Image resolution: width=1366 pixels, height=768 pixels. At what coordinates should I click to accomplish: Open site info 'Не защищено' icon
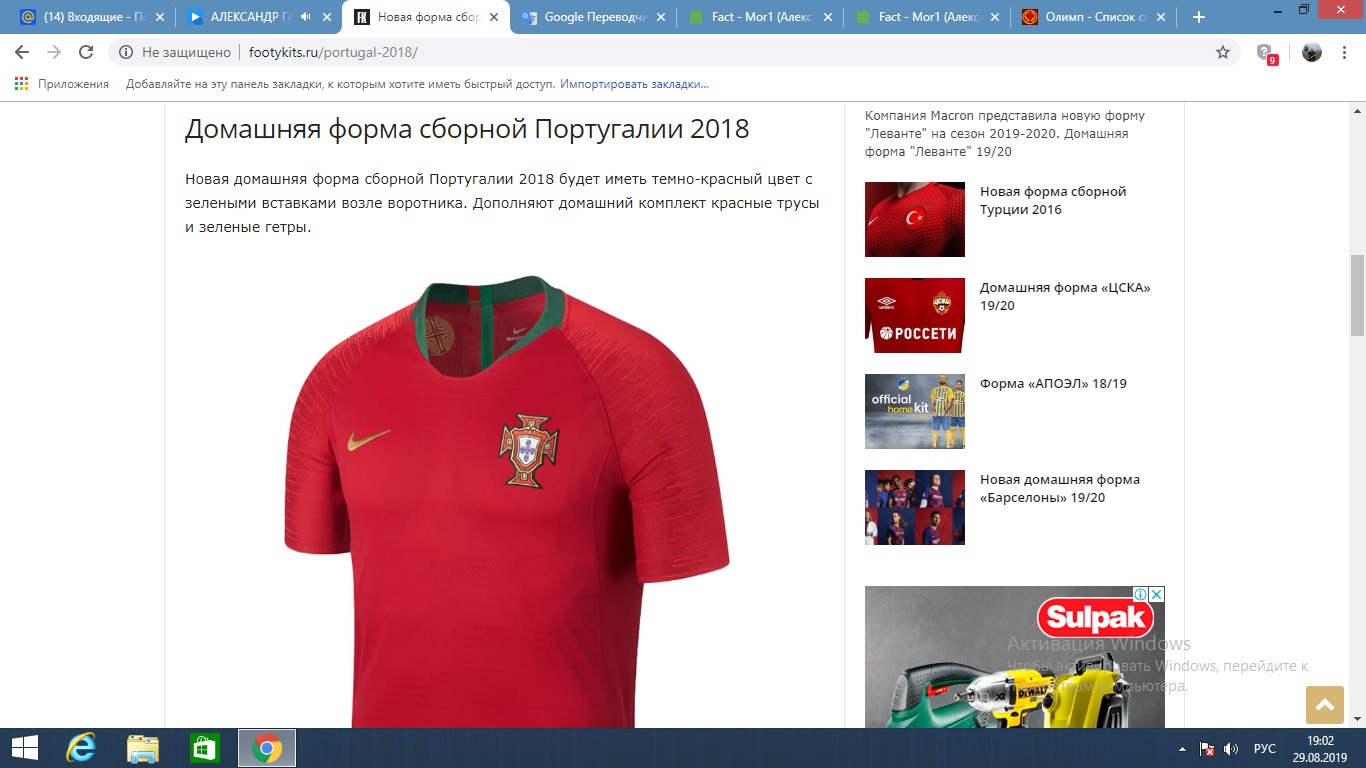(x=125, y=52)
